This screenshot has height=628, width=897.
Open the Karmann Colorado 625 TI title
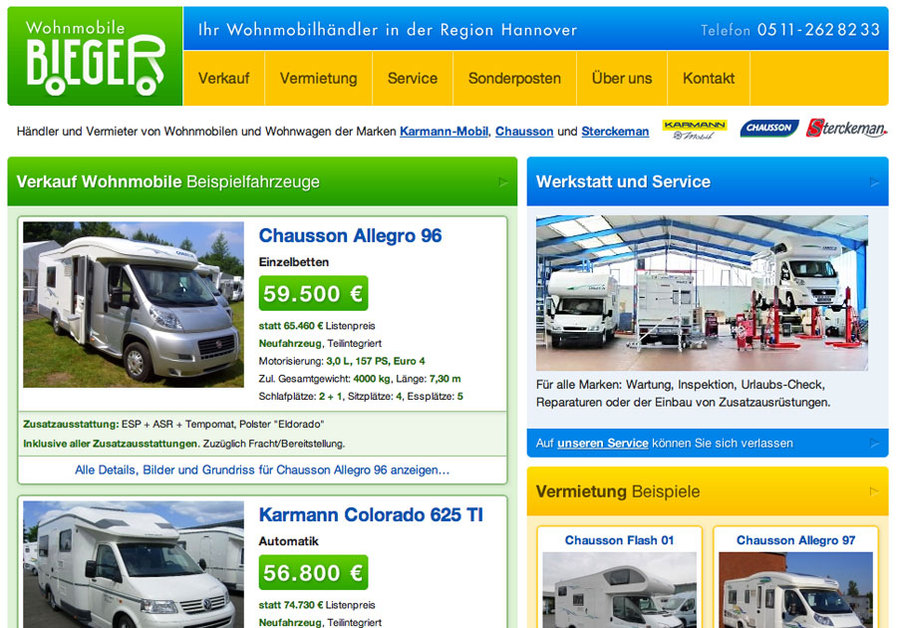click(371, 515)
